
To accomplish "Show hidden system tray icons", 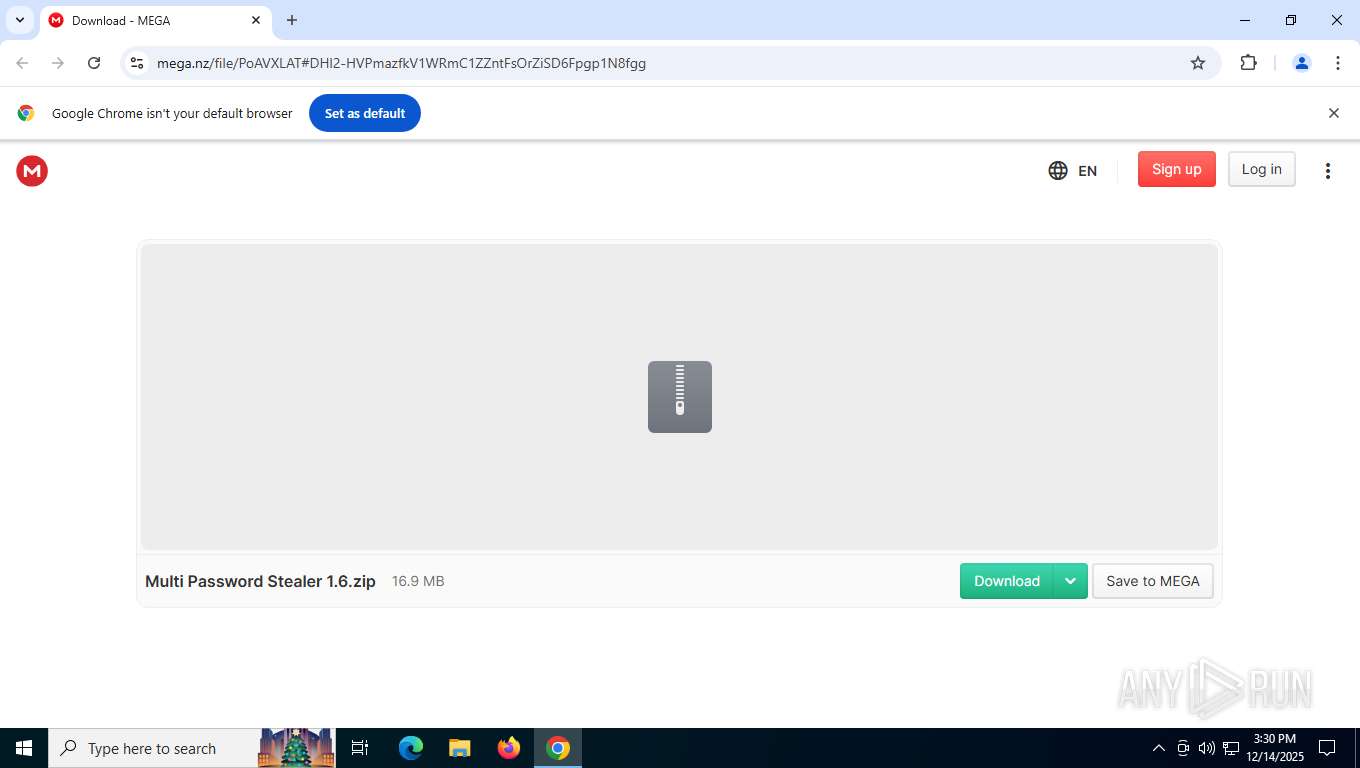I will click(x=1159, y=748).
